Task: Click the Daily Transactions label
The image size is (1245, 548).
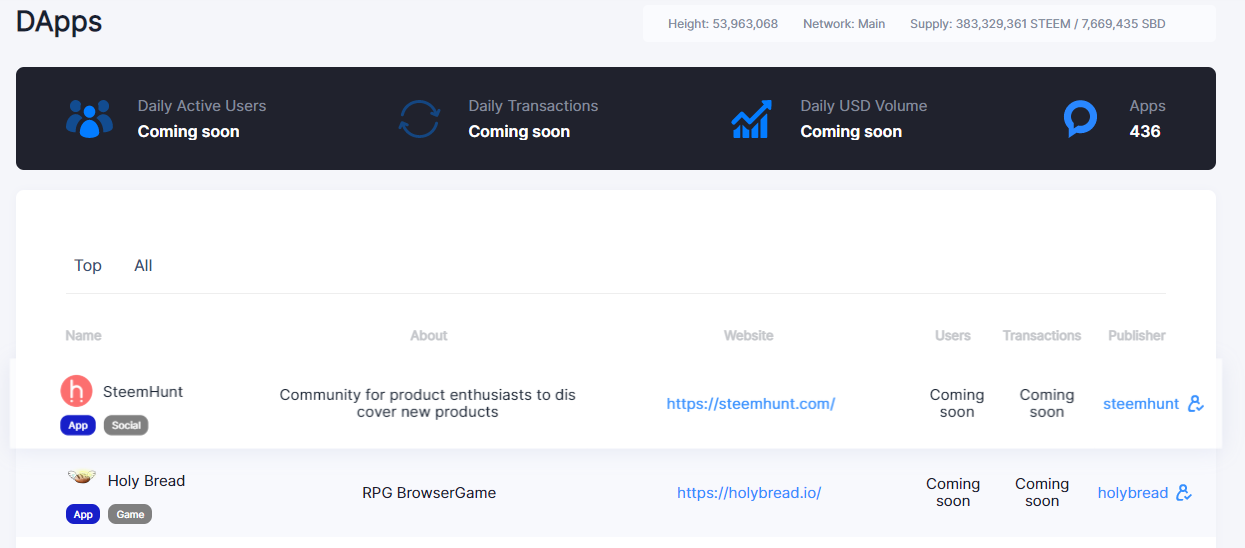Action: click(533, 106)
